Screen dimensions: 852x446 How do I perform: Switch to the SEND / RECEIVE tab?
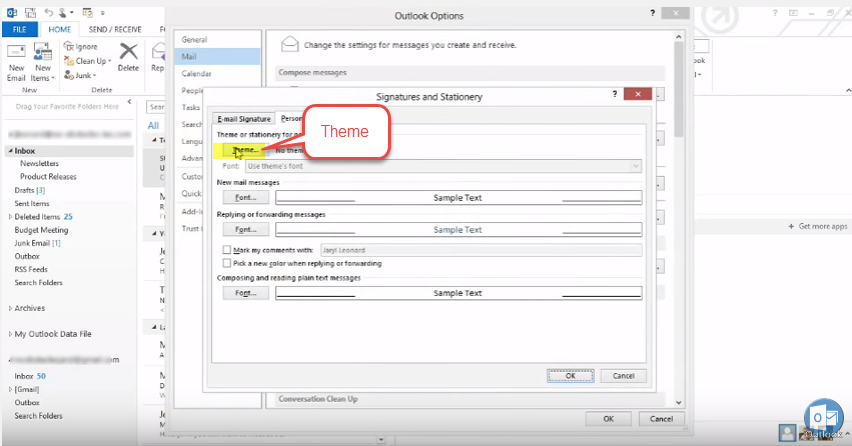click(x=115, y=29)
